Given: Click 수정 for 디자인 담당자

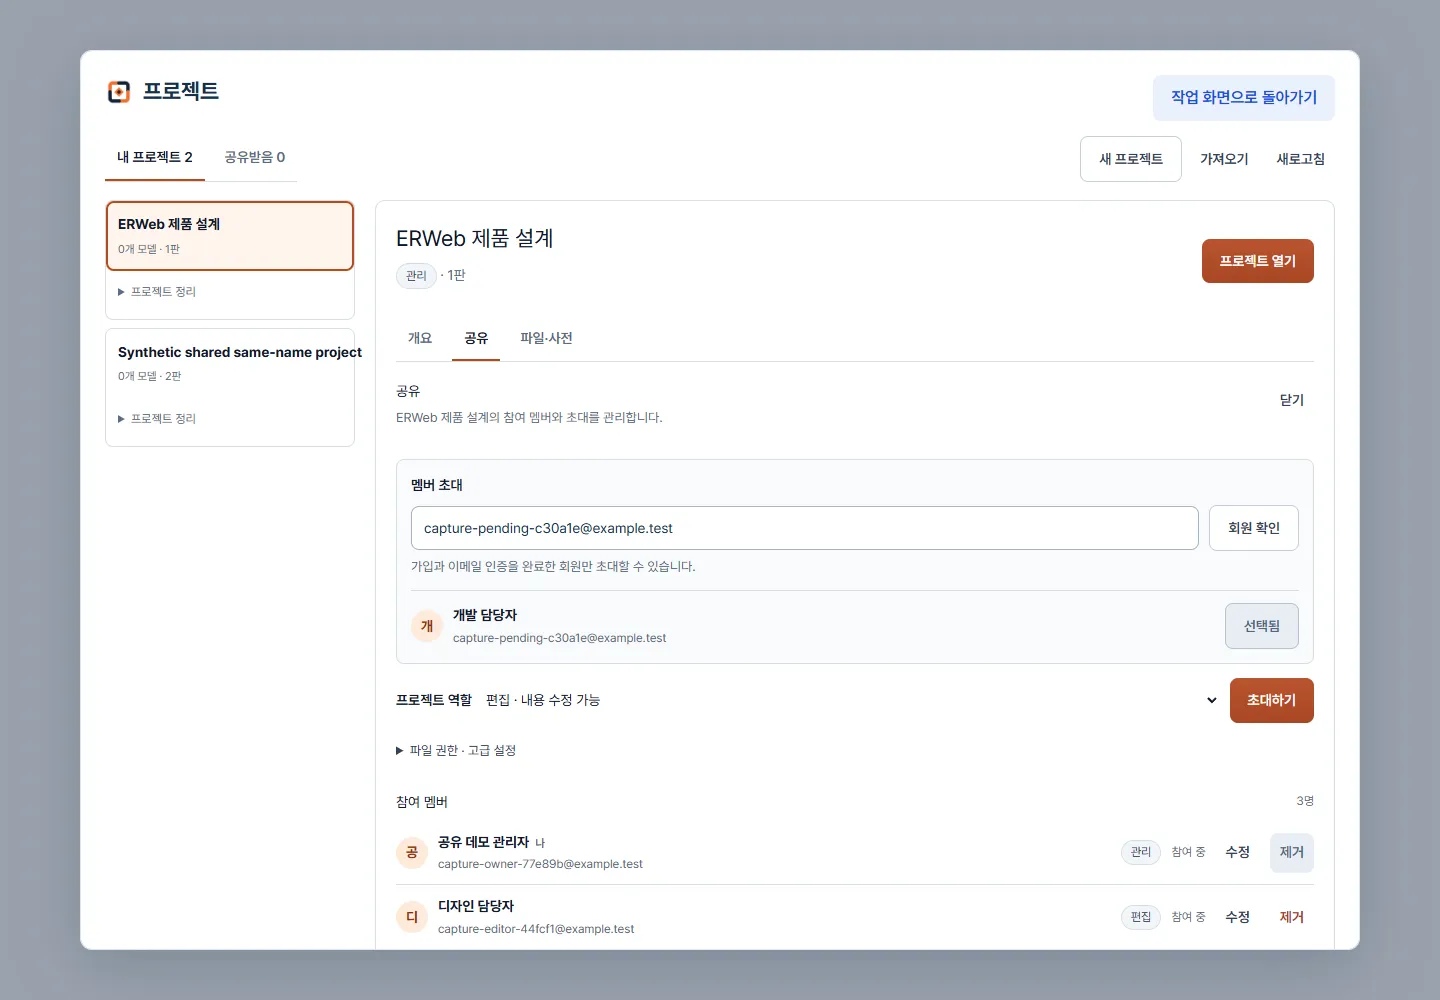Looking at the screenshot, I should (x=1238, y=917).
